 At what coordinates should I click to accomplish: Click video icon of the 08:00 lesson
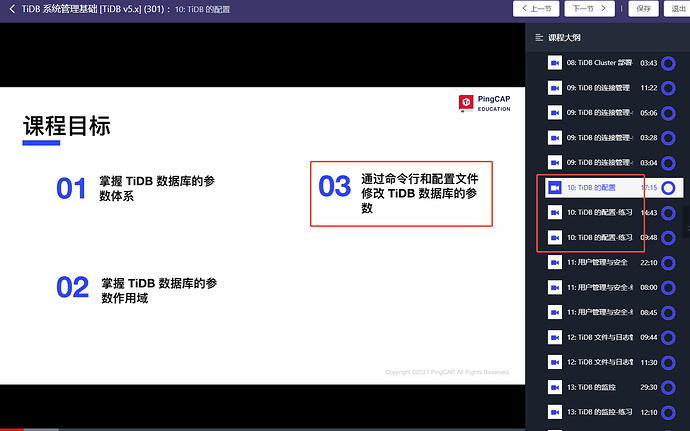pos(554,287)
